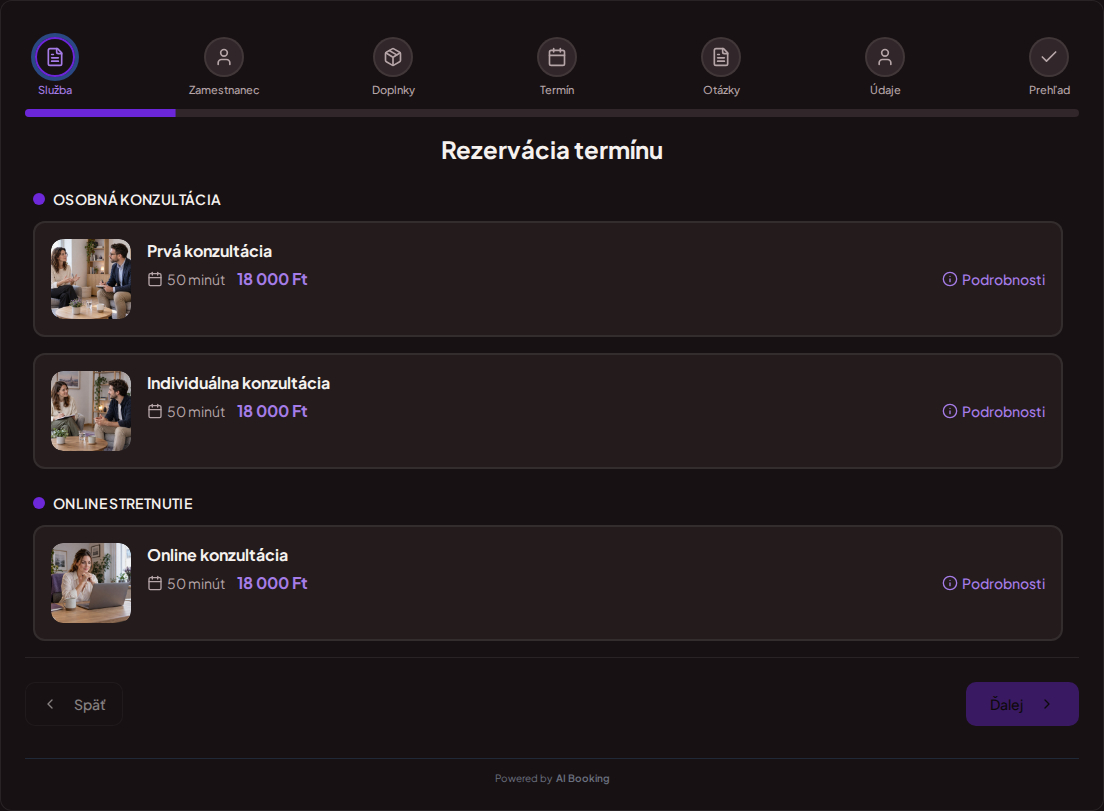Click the Termín step label

point(557,90)
